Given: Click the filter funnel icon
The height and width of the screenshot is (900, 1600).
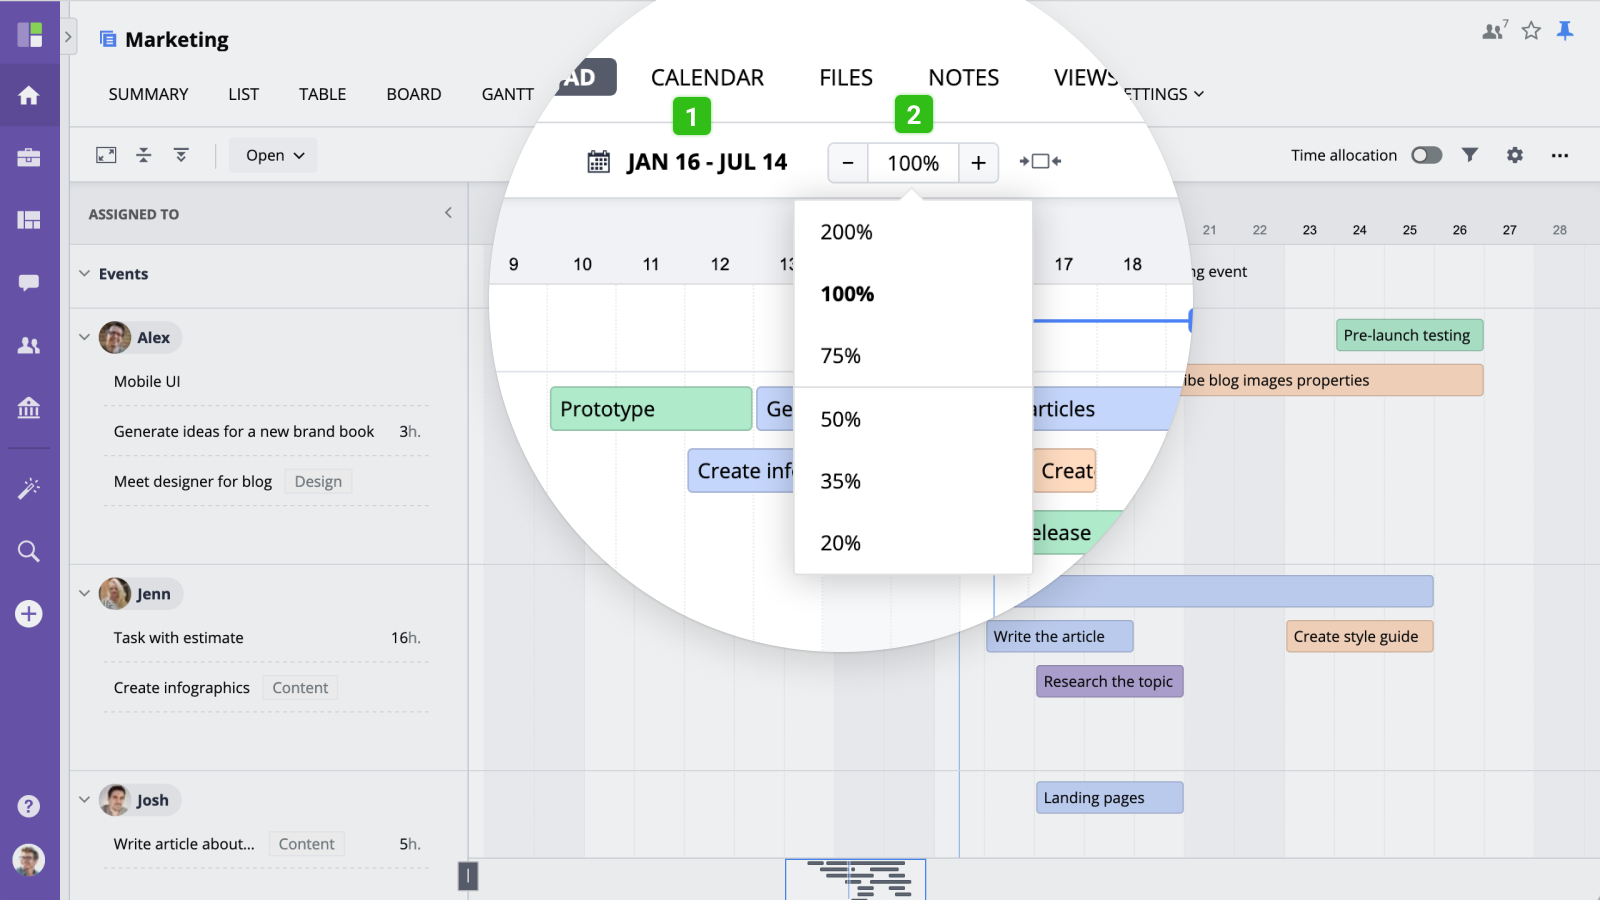Looking at the screenshot, I should 1469,155.
